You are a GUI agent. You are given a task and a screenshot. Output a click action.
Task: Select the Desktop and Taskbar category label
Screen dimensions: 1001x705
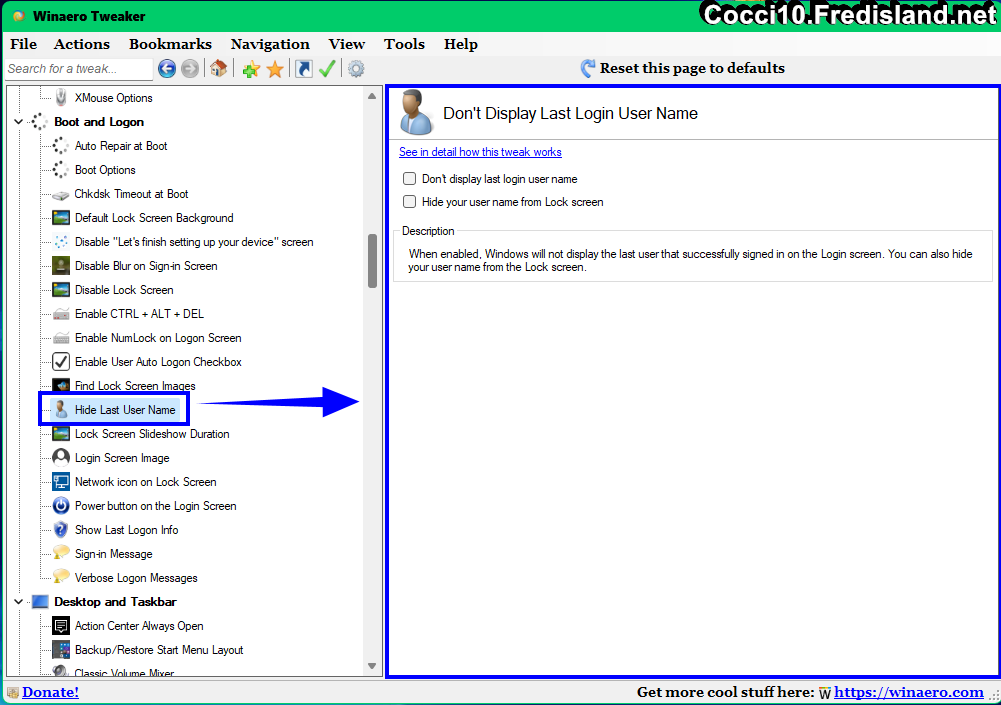pyautogui.click(x=116, y=602)
